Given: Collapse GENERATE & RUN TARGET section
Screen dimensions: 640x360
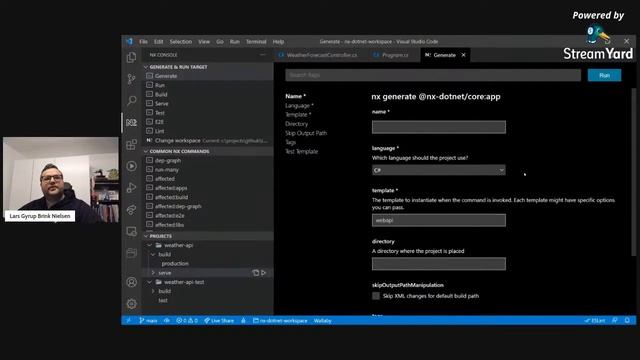Looking at the screenshot, I should pyautogui.click(x=208, y=67).
